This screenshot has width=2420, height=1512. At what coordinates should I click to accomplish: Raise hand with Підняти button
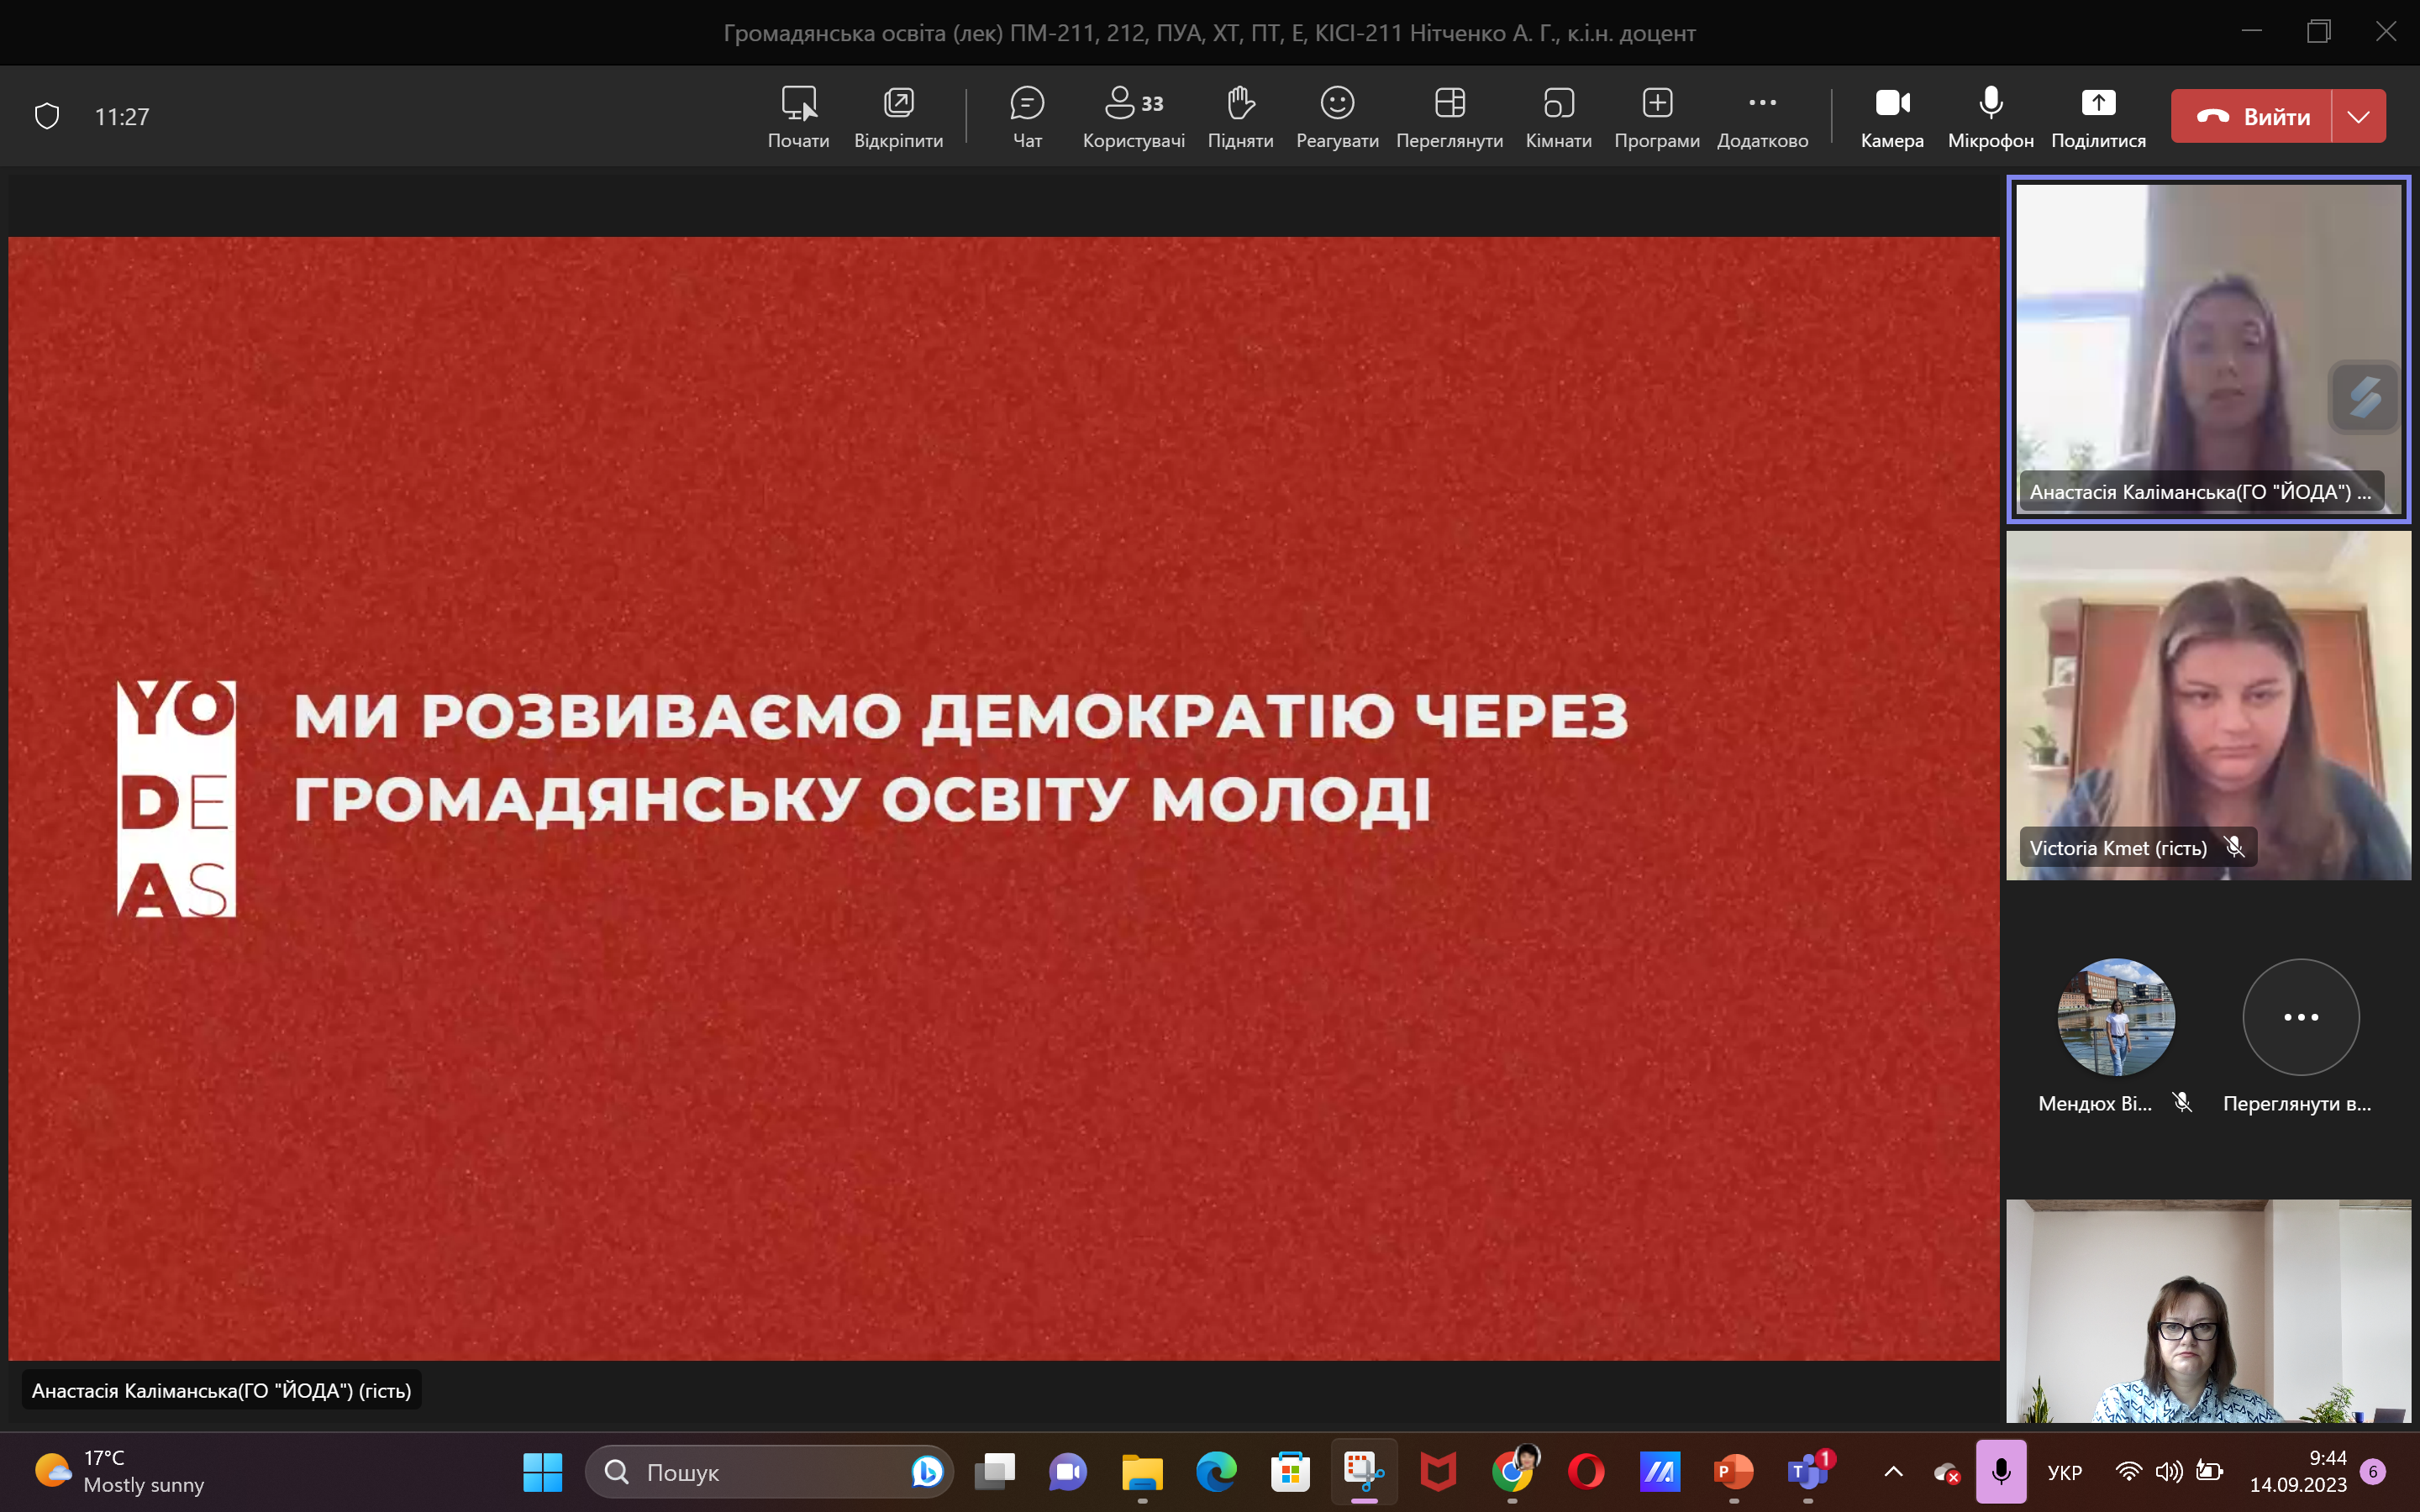point(1240,116)
